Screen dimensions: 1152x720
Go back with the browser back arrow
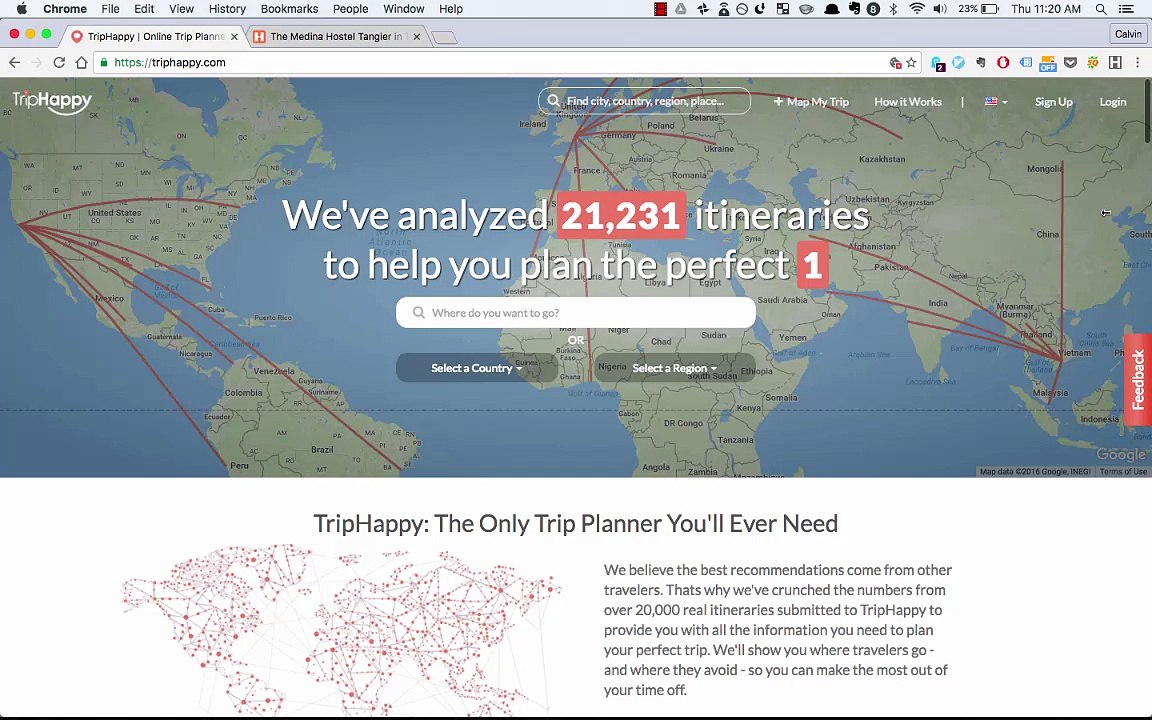tap(14, 63)
